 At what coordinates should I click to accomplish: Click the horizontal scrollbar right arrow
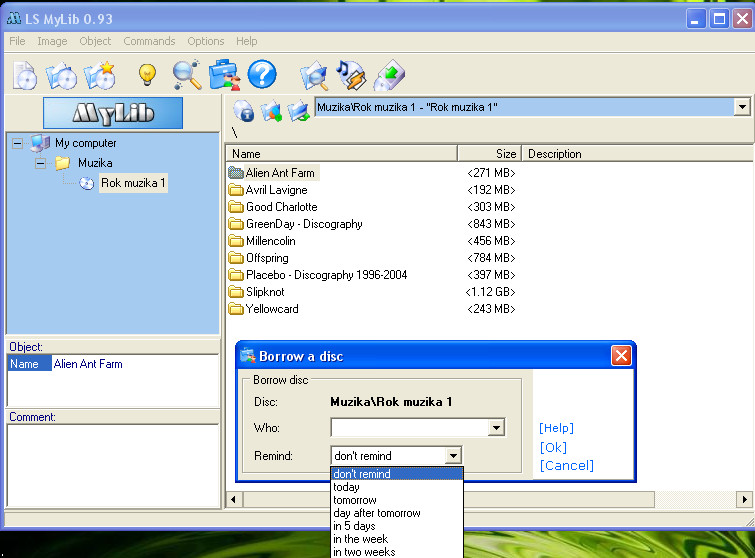click(744, 499)
